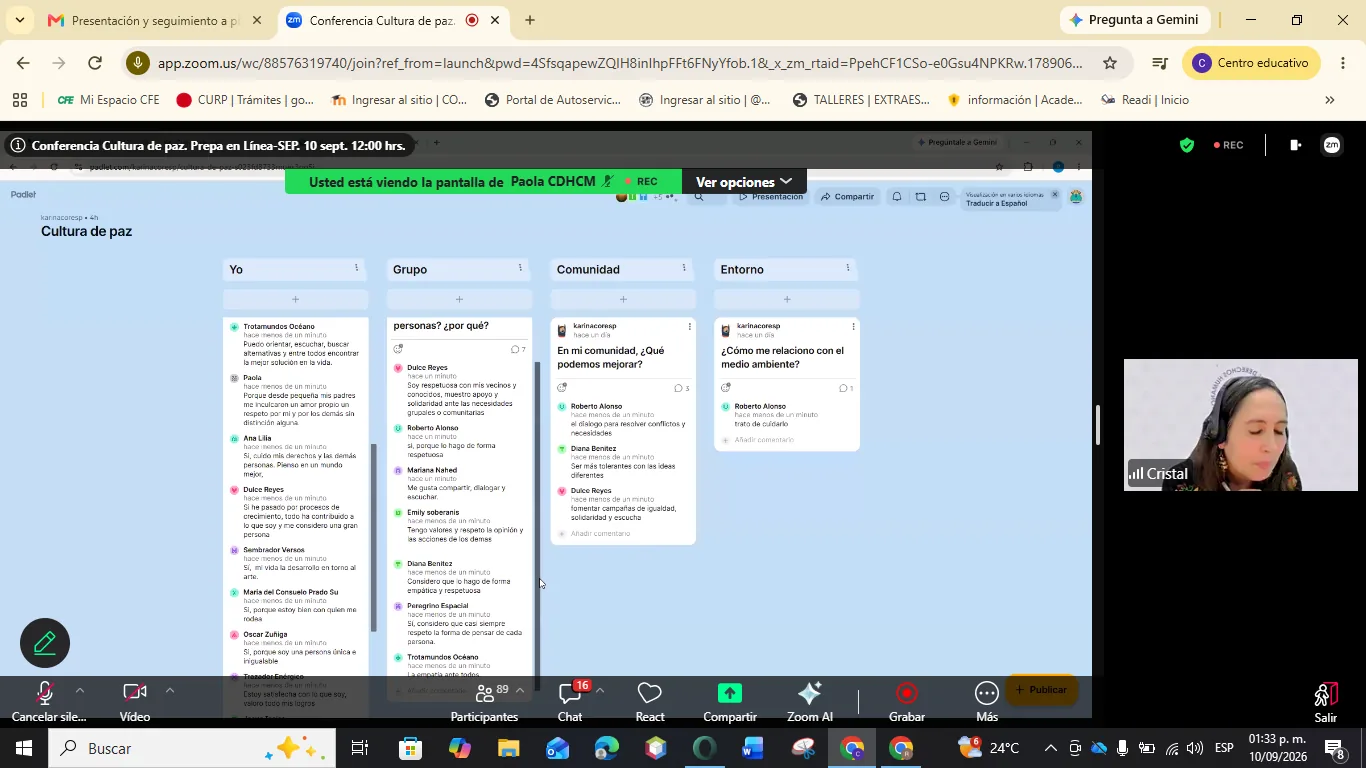Click the annotation pencil circle button
1366x768 pixels.
(45, 643)
